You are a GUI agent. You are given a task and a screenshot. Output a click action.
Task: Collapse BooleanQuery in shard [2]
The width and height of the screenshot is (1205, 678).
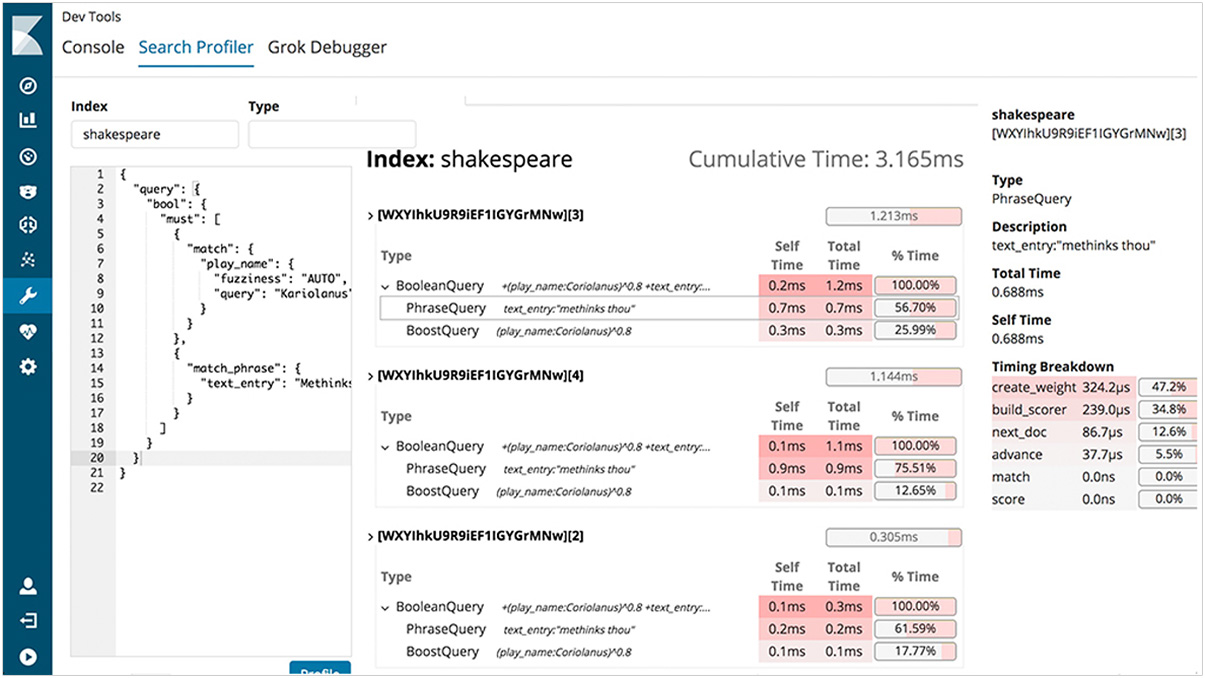pyautogui.click(x=386, y=607)
